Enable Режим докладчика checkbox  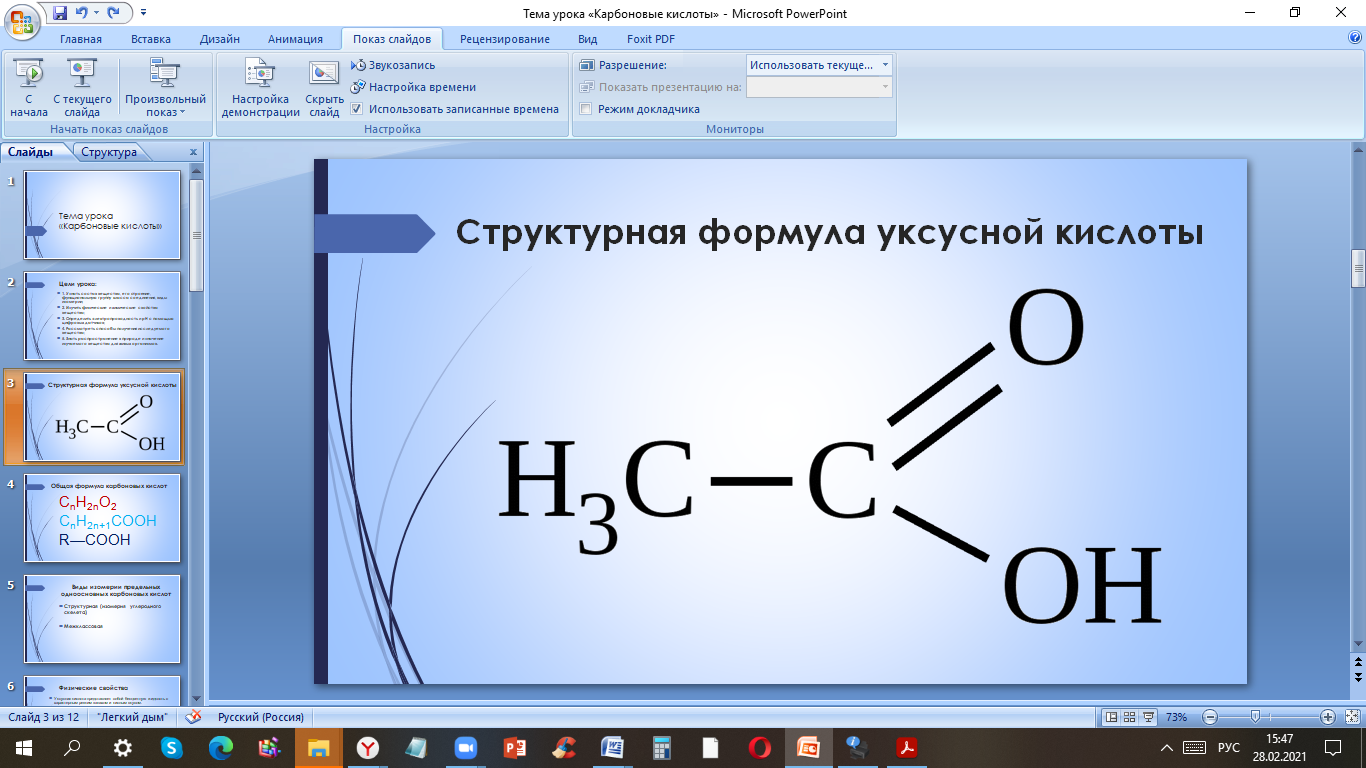click(586, 109)
